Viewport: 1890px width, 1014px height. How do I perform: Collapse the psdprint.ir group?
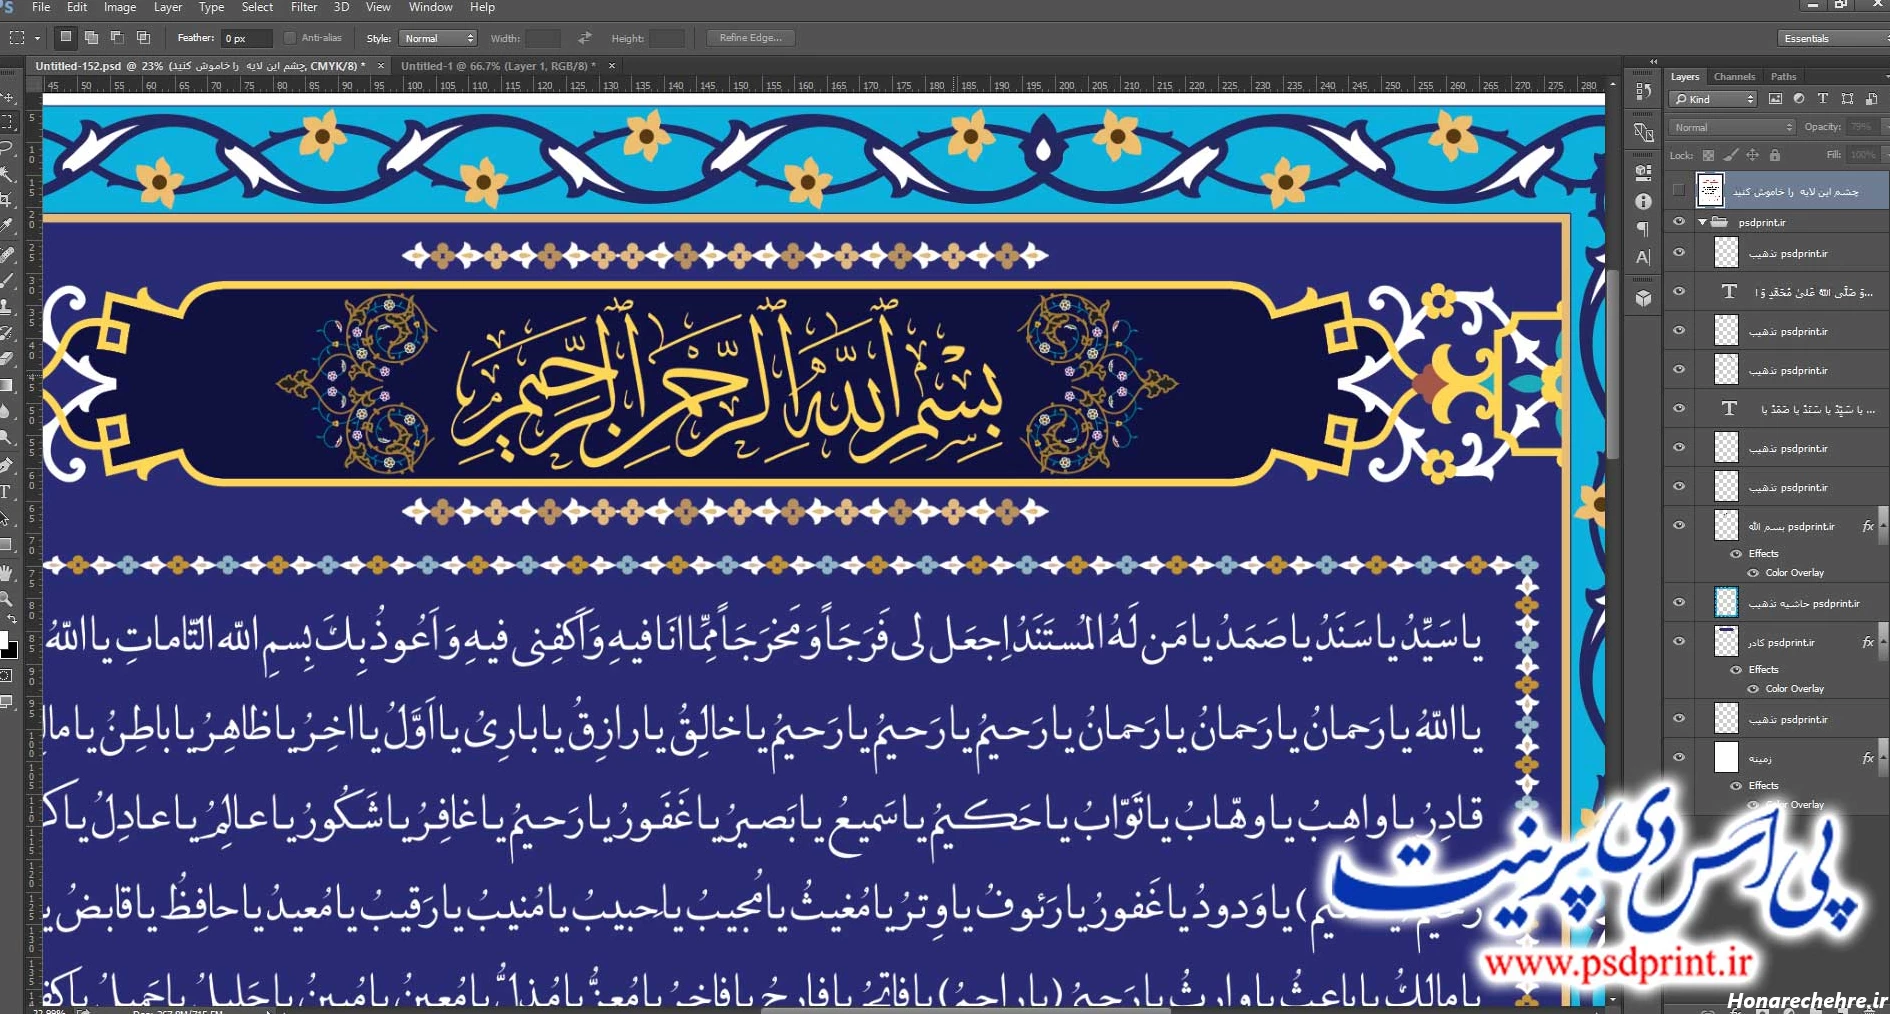click(x=1702, y=222)
